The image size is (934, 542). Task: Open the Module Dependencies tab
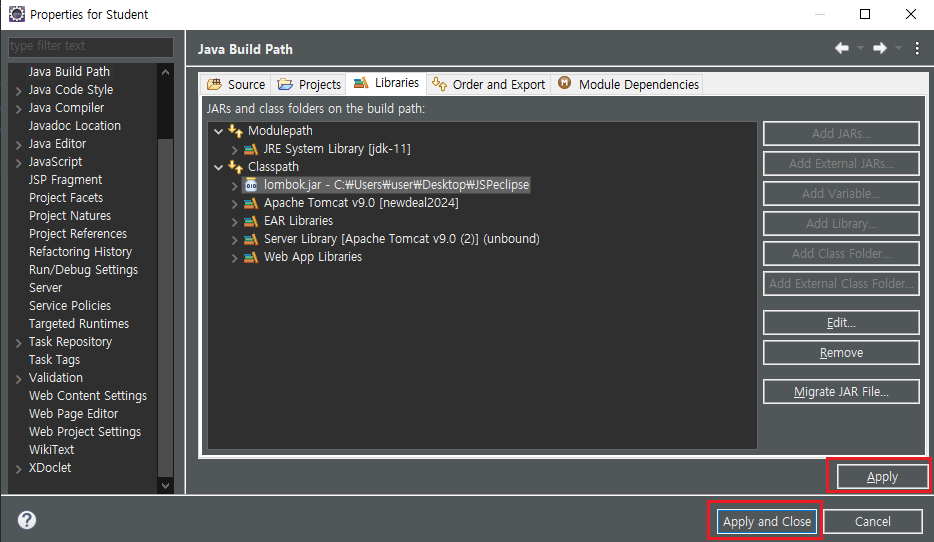627,85
